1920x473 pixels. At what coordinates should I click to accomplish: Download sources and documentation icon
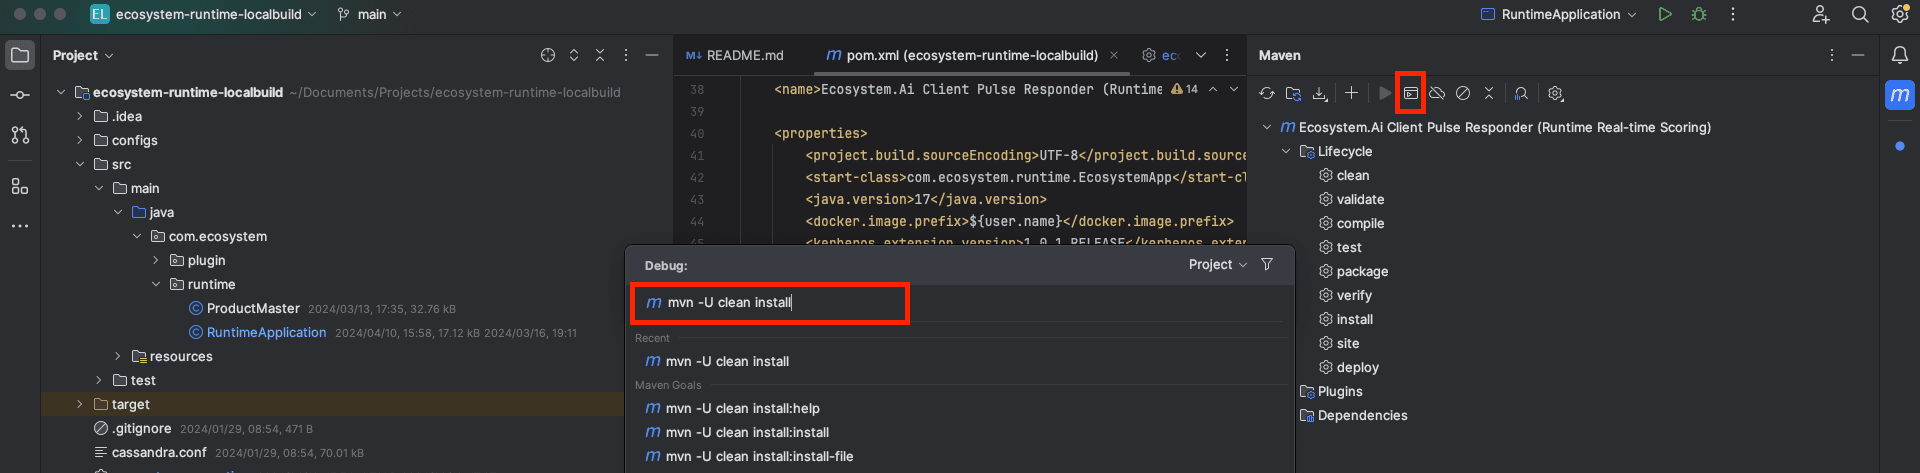pos(1320,93)
